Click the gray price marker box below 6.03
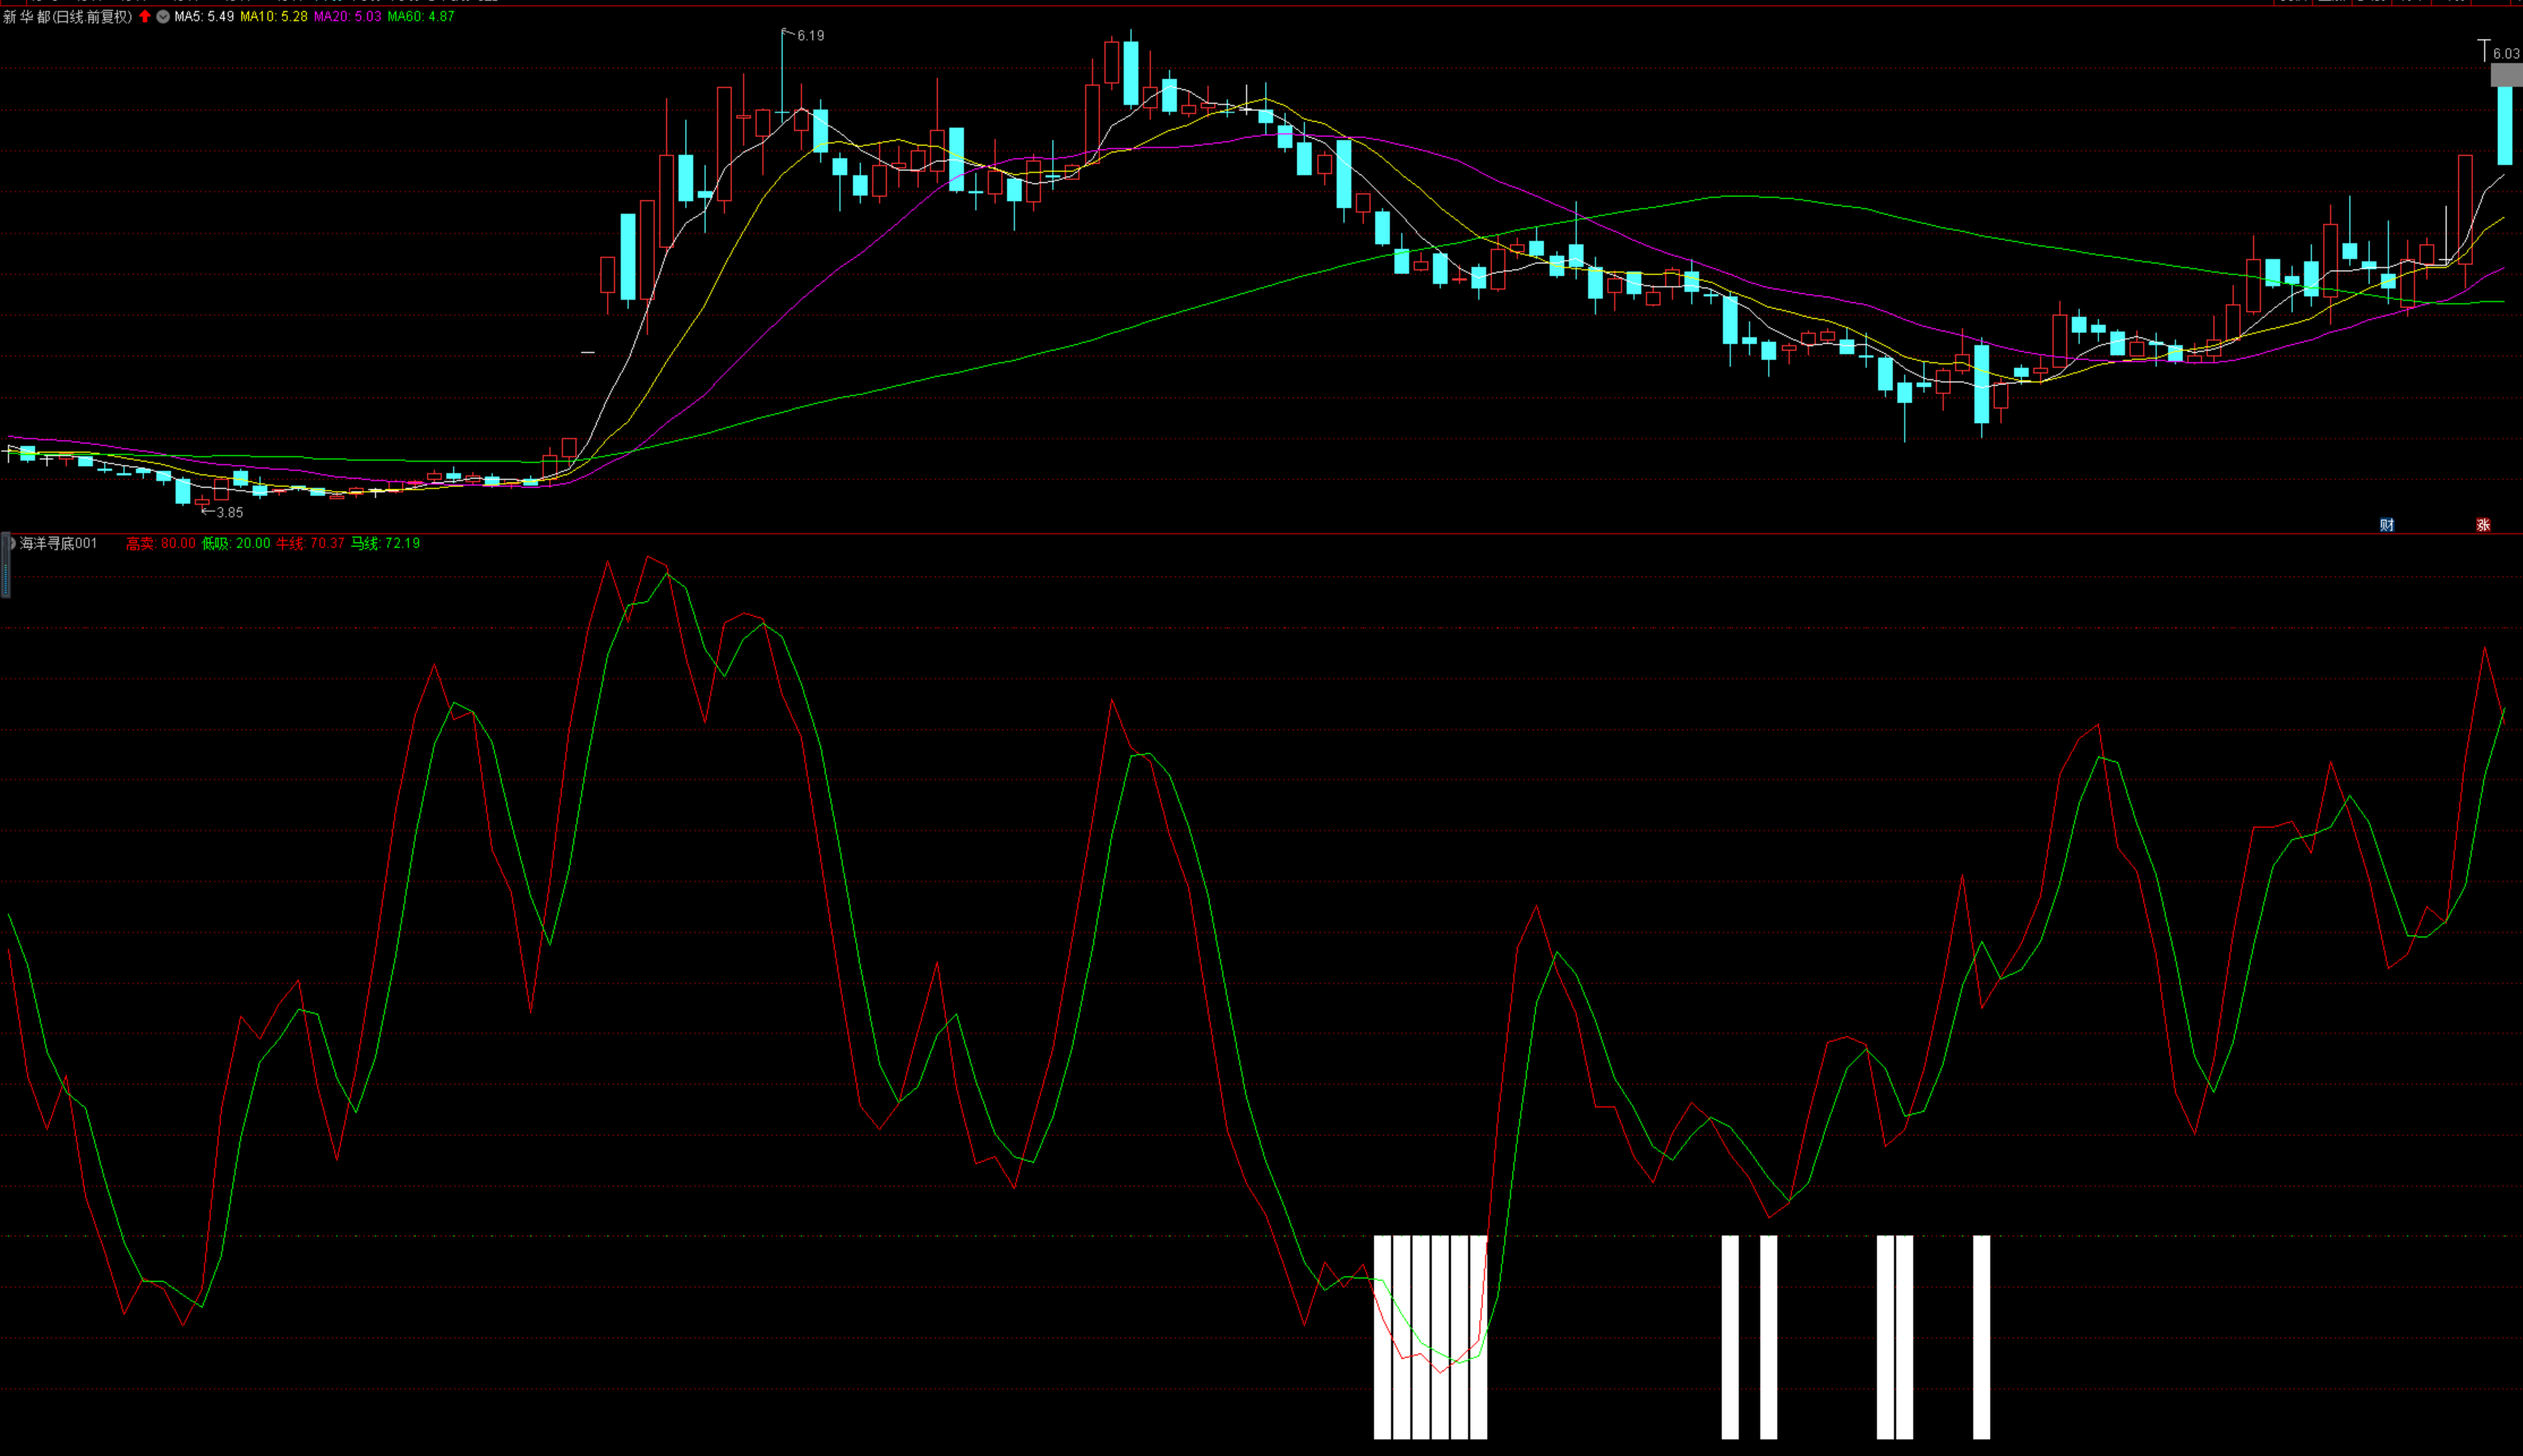Image resolution: width=2523 pixels, height=1456 pixels. pos(2506,75)
